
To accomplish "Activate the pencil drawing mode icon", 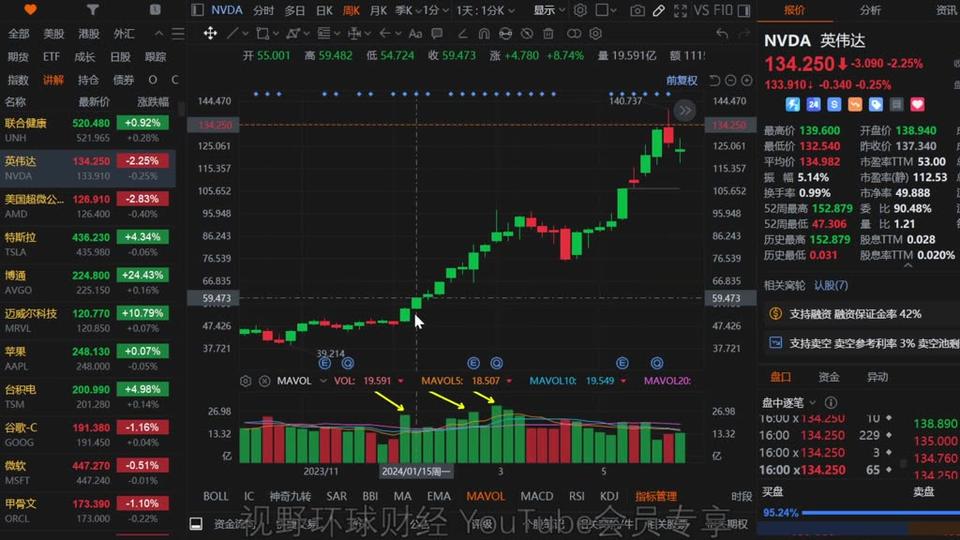I will (659, 10).
